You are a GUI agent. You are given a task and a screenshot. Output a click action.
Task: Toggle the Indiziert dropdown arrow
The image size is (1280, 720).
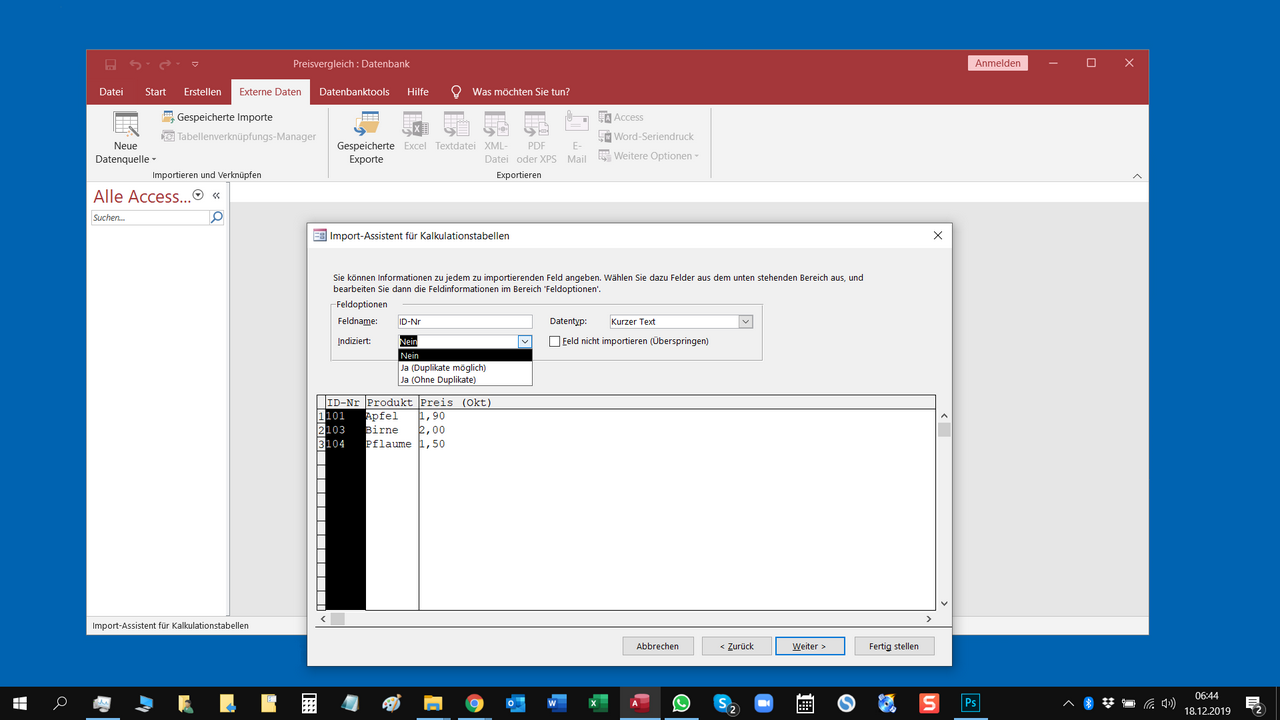[x=525, y=342]
